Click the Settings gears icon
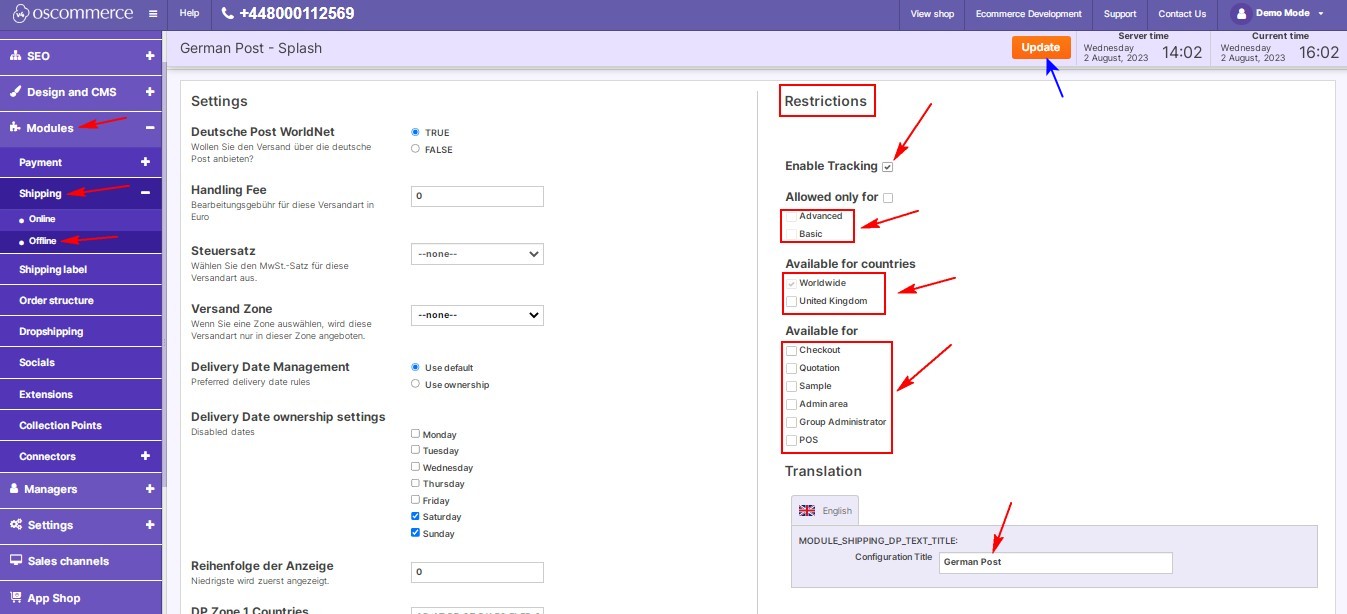1347x614 pixels. coord(15,525)
